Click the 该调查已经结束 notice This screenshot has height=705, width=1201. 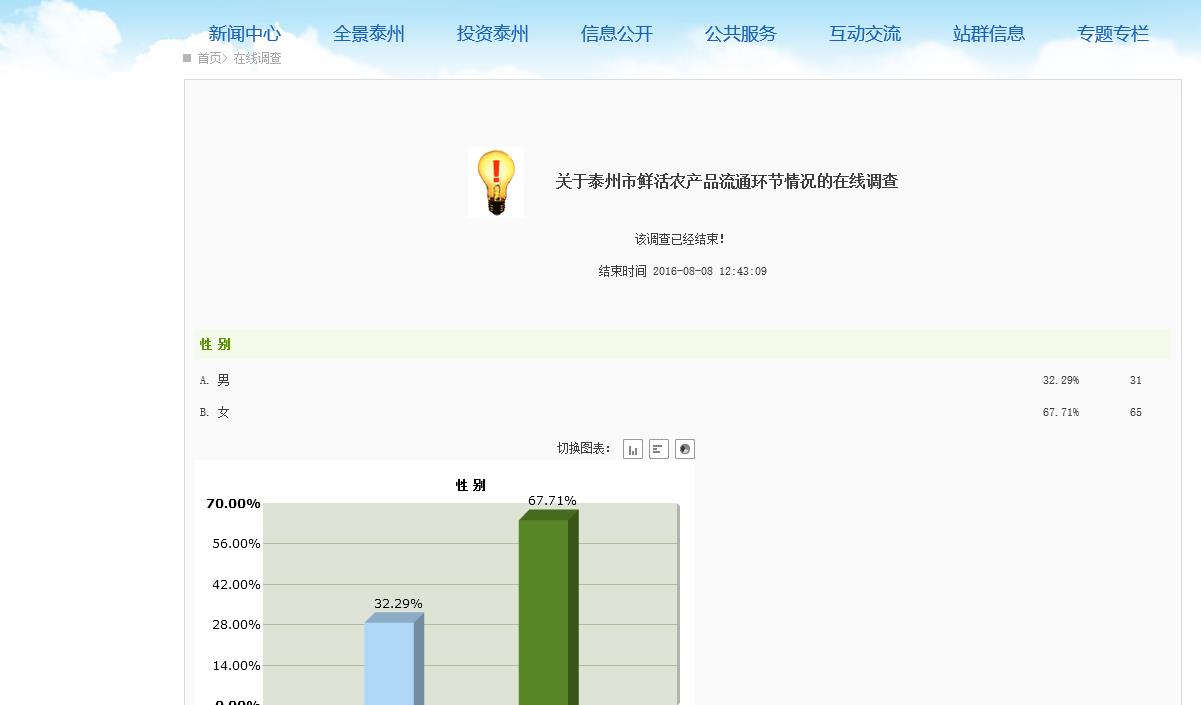[680, 239]
